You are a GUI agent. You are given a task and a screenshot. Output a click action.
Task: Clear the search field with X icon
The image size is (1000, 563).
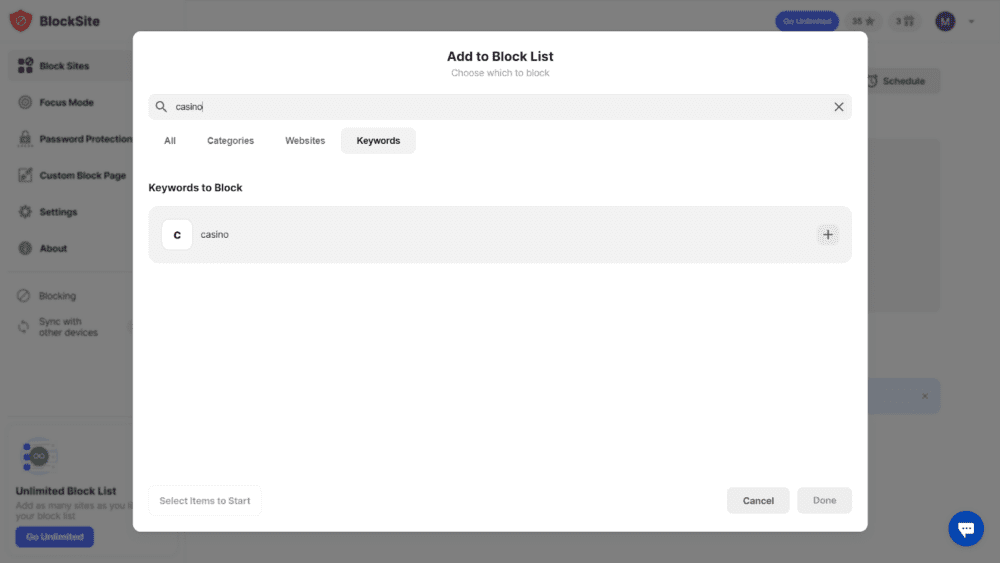pyautogui.click(x=838, y=107)
